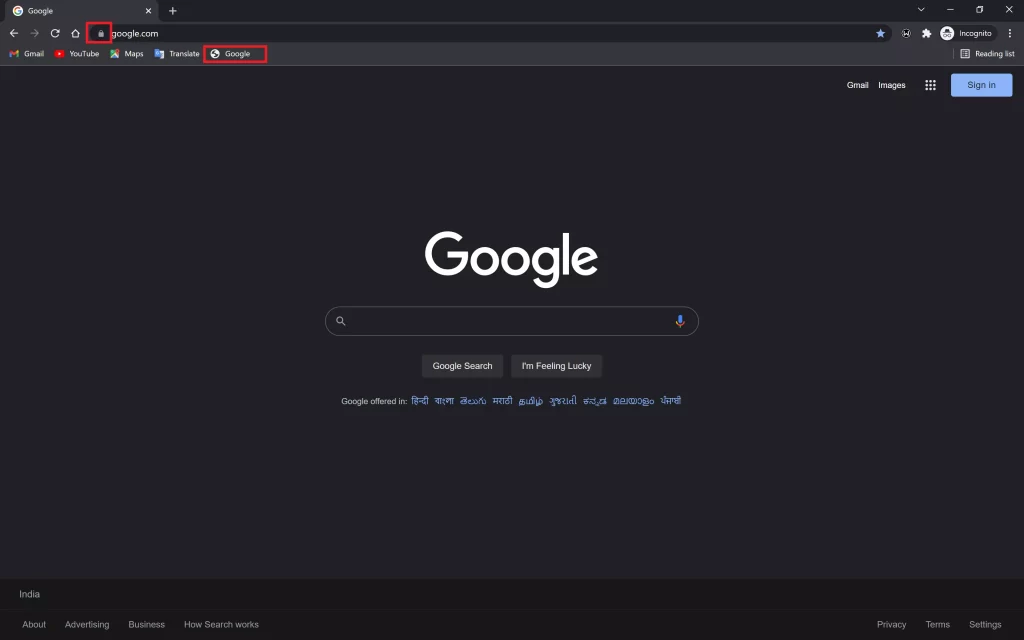The image size is (1024, 640).
Task: Switch Google to বাংলা language
Action: 444,400
